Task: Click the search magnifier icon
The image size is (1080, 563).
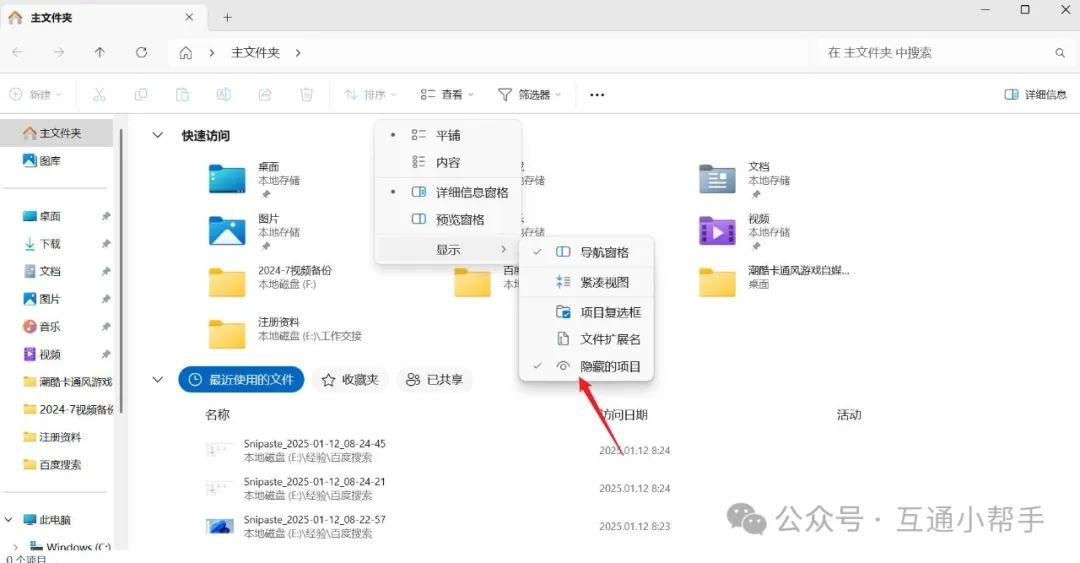Action: click(1059, 52)
